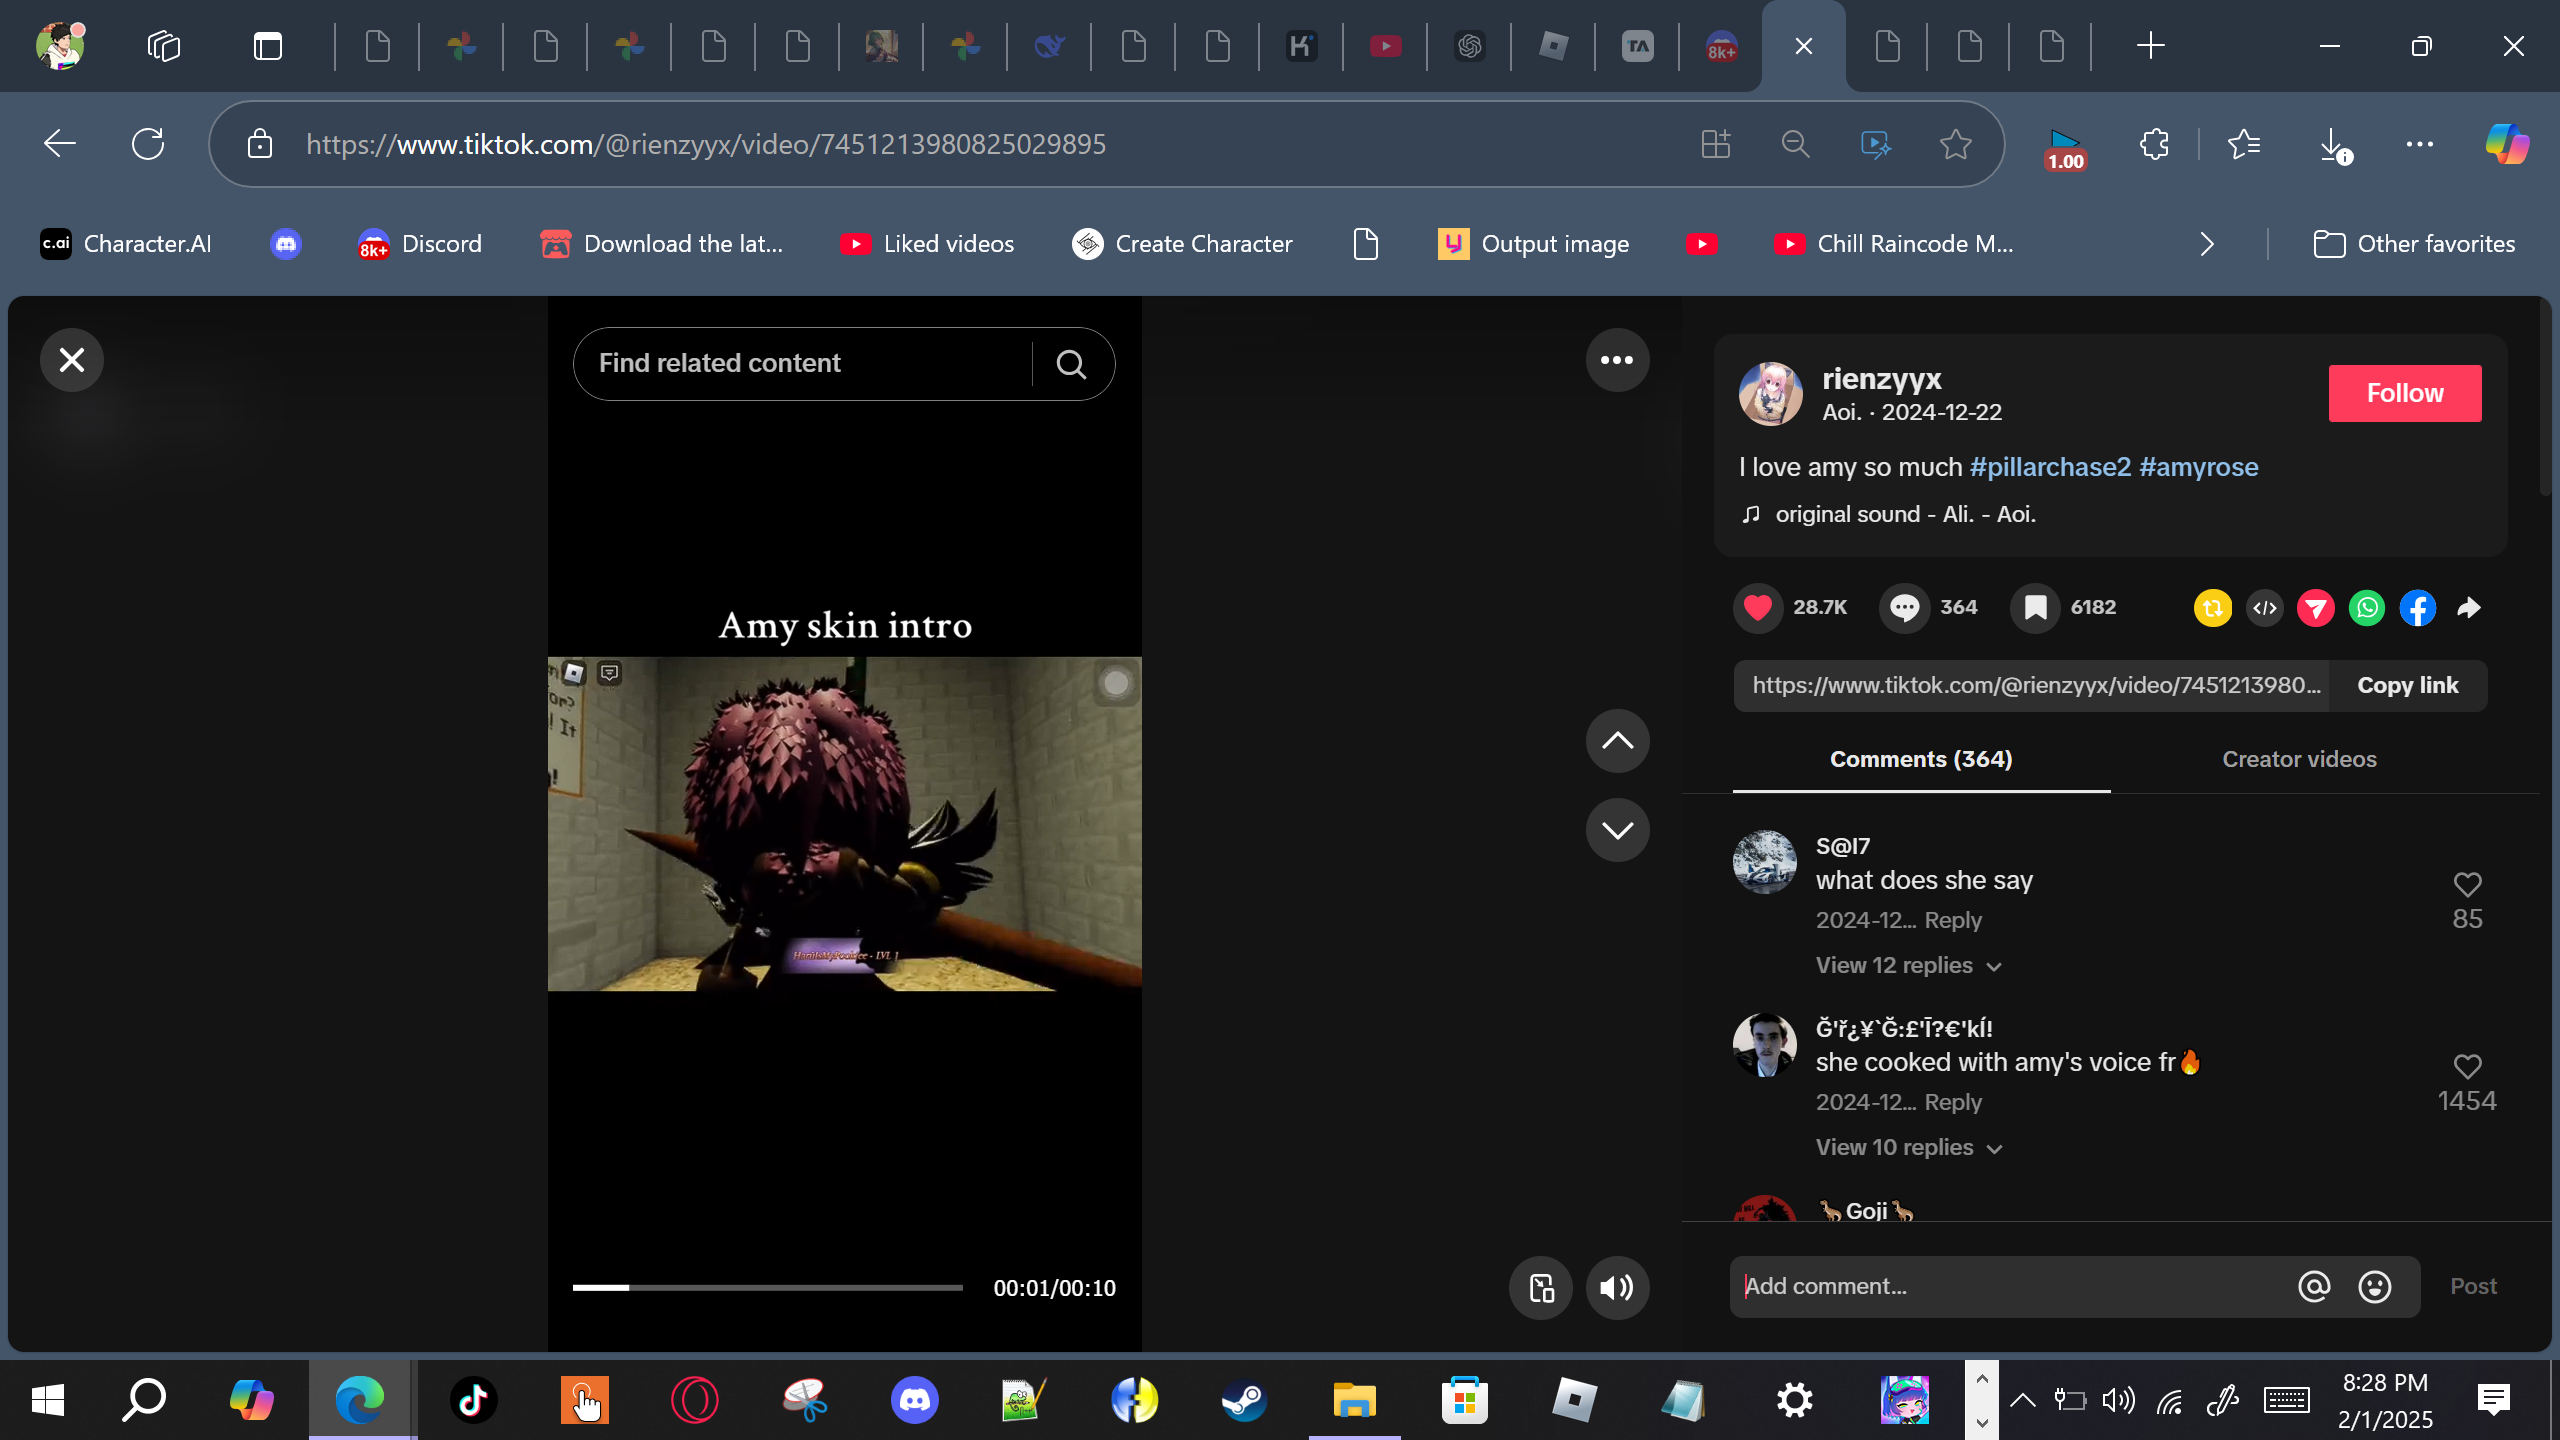The width and height of the screenshot is (2560, 1440).
Task: Open the three-dots video options menu
Action: [1616, 360]
